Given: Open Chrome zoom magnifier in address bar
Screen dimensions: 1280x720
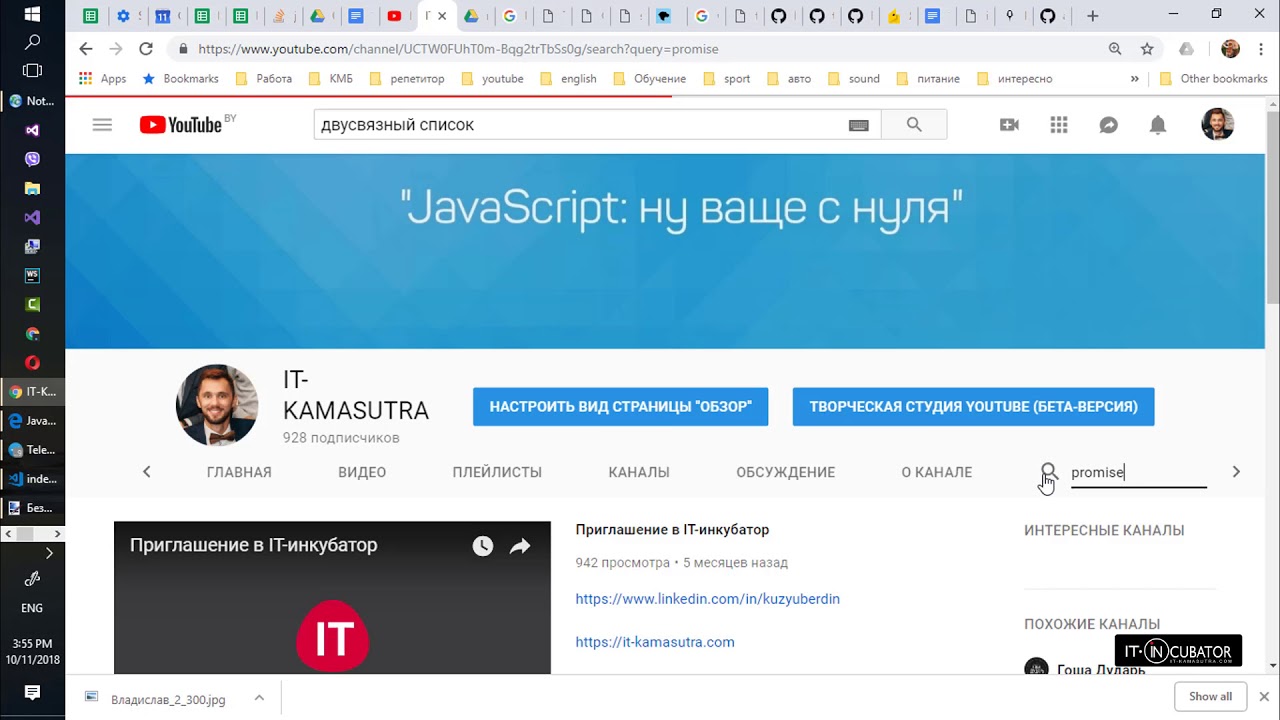Looking at the screenshot, I should [x=1115, y=49].
